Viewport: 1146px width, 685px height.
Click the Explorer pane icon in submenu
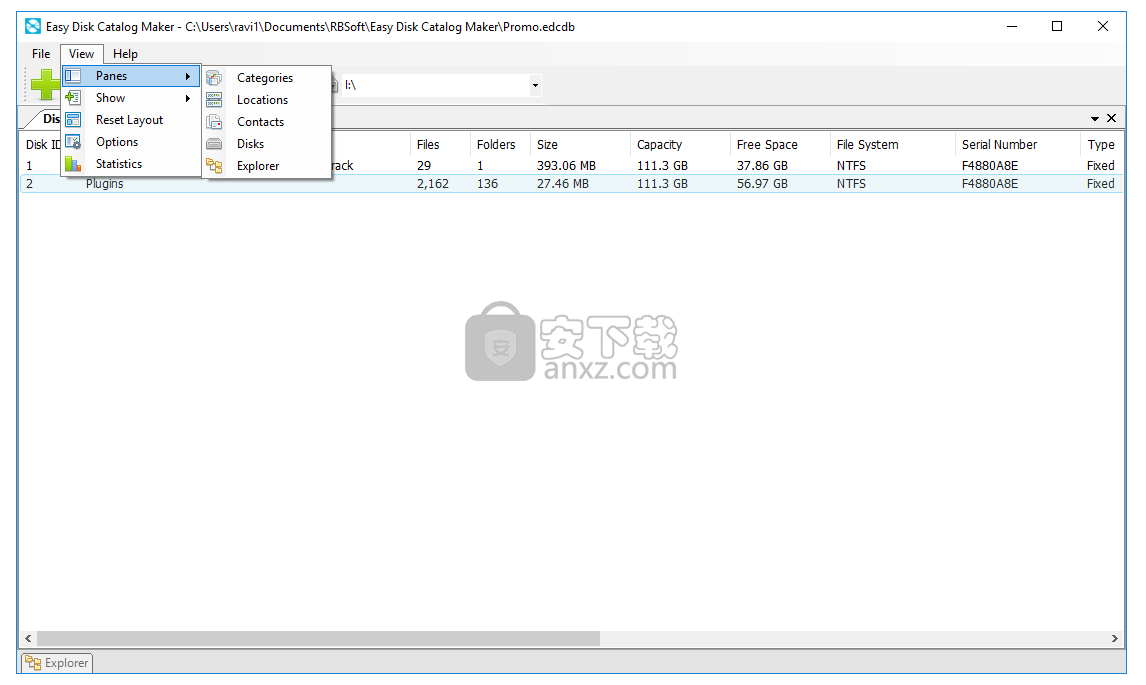214,166
